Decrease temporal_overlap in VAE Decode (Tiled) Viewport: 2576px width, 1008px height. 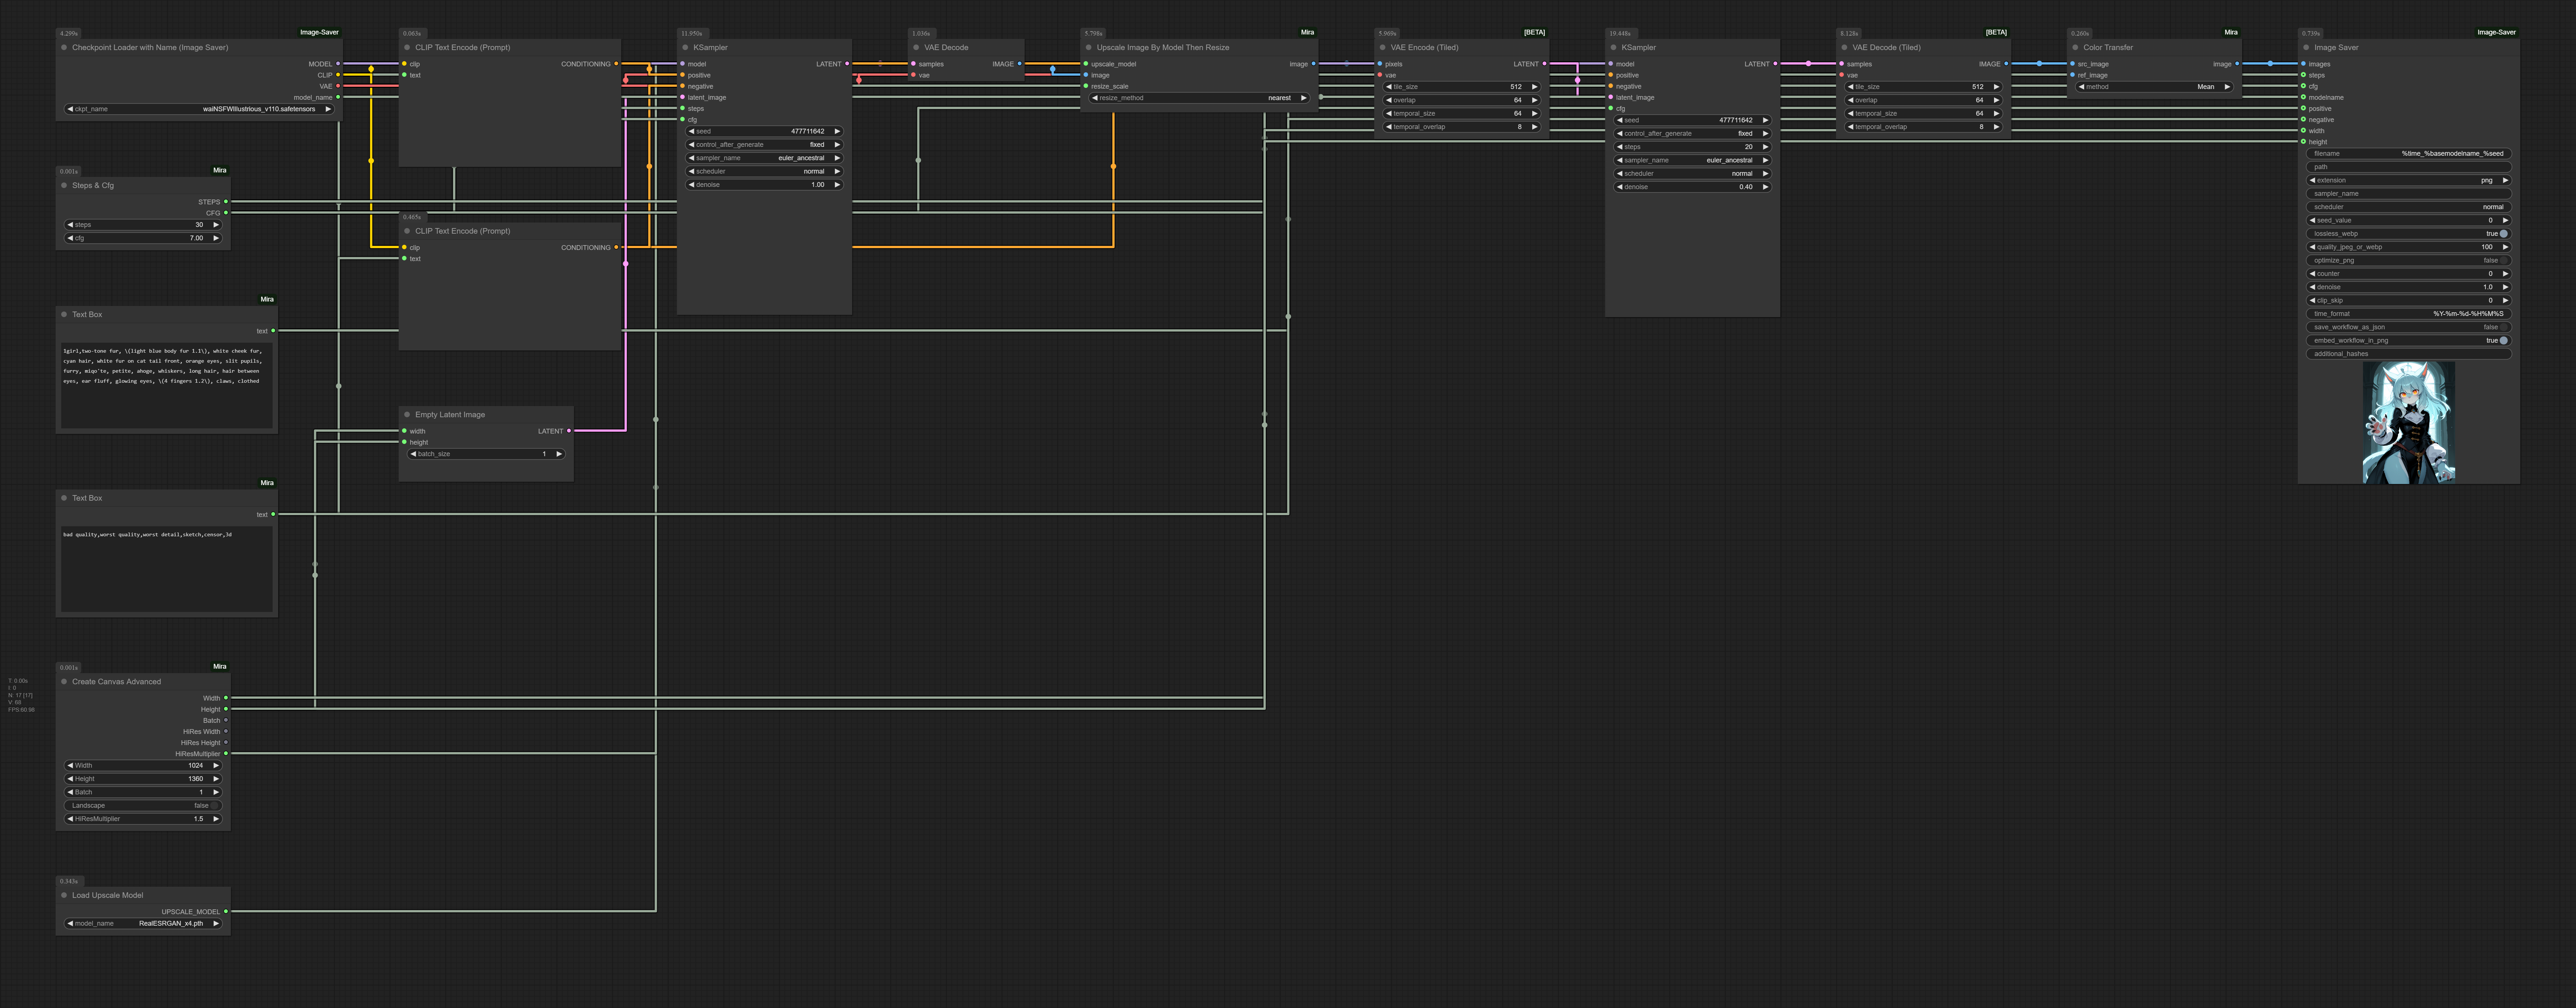(x=1851, y=127)
